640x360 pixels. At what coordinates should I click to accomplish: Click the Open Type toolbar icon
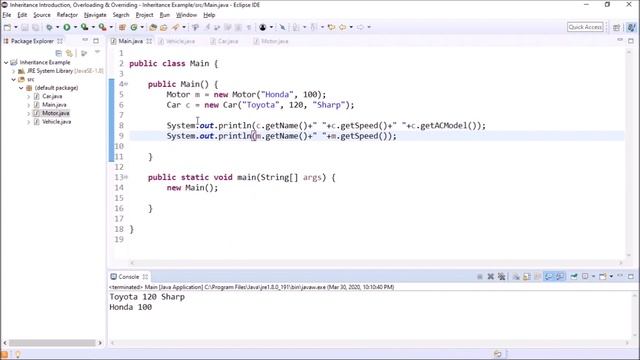click(x=153, y=27)
